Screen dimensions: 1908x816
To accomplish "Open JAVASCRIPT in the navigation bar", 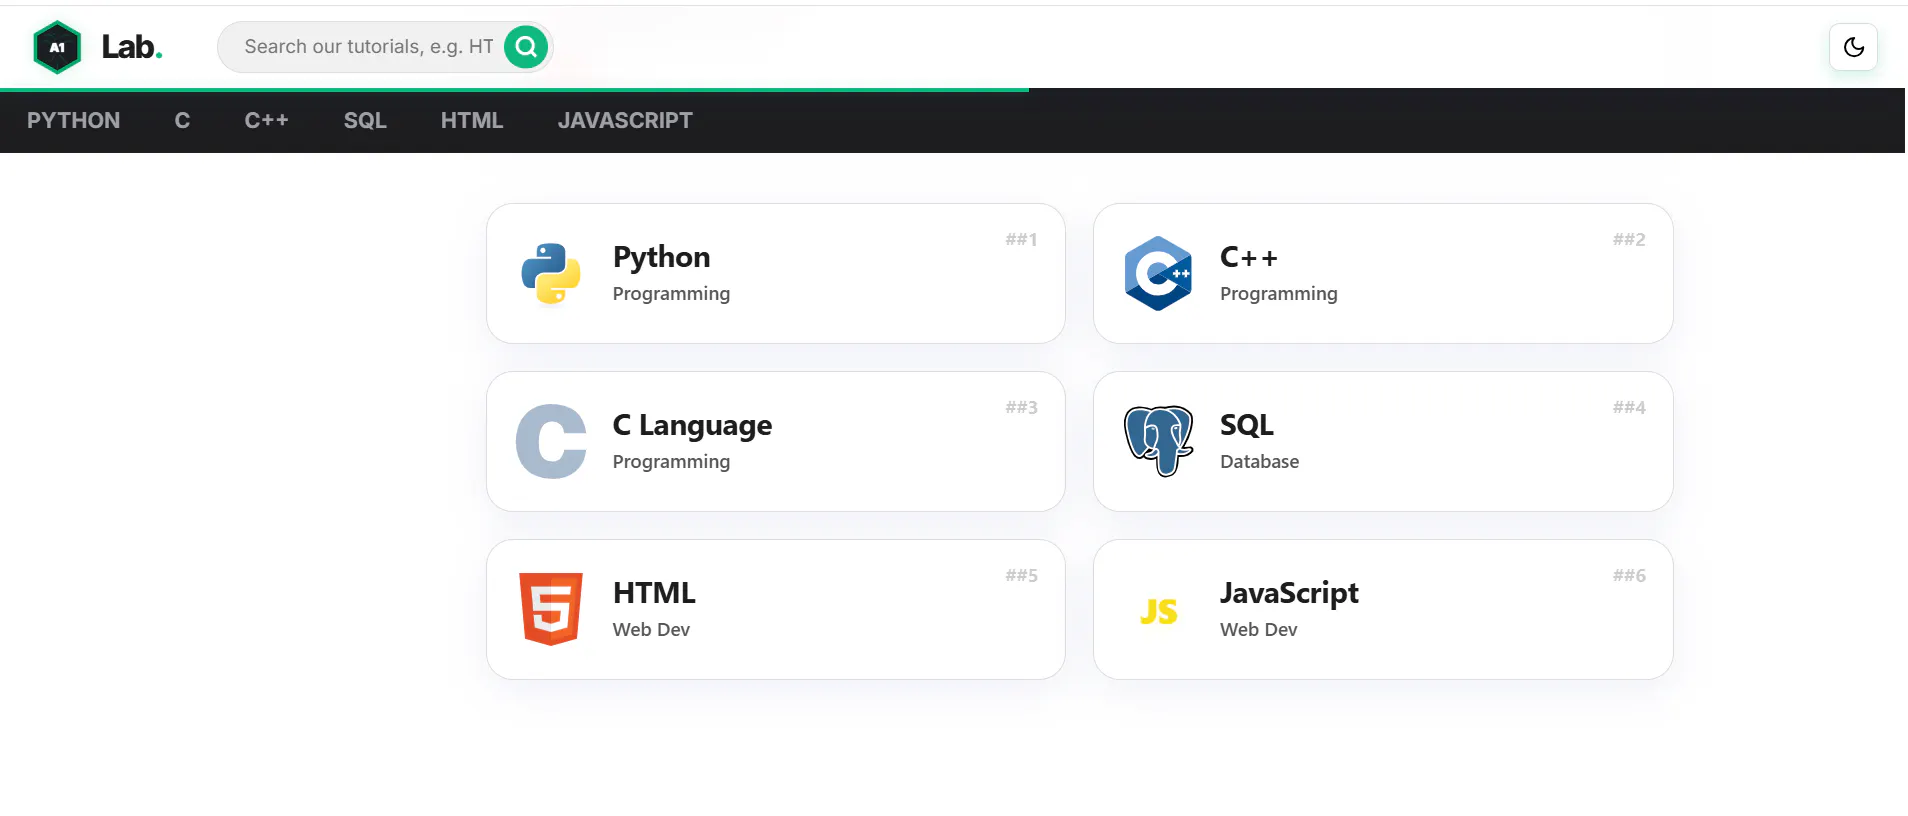I will pyautogui.click(x=625, y=121).
